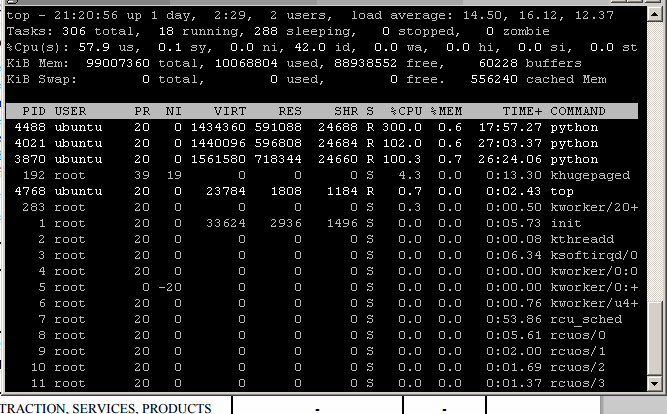Click the 100.3 CPU value

point(402,160)
